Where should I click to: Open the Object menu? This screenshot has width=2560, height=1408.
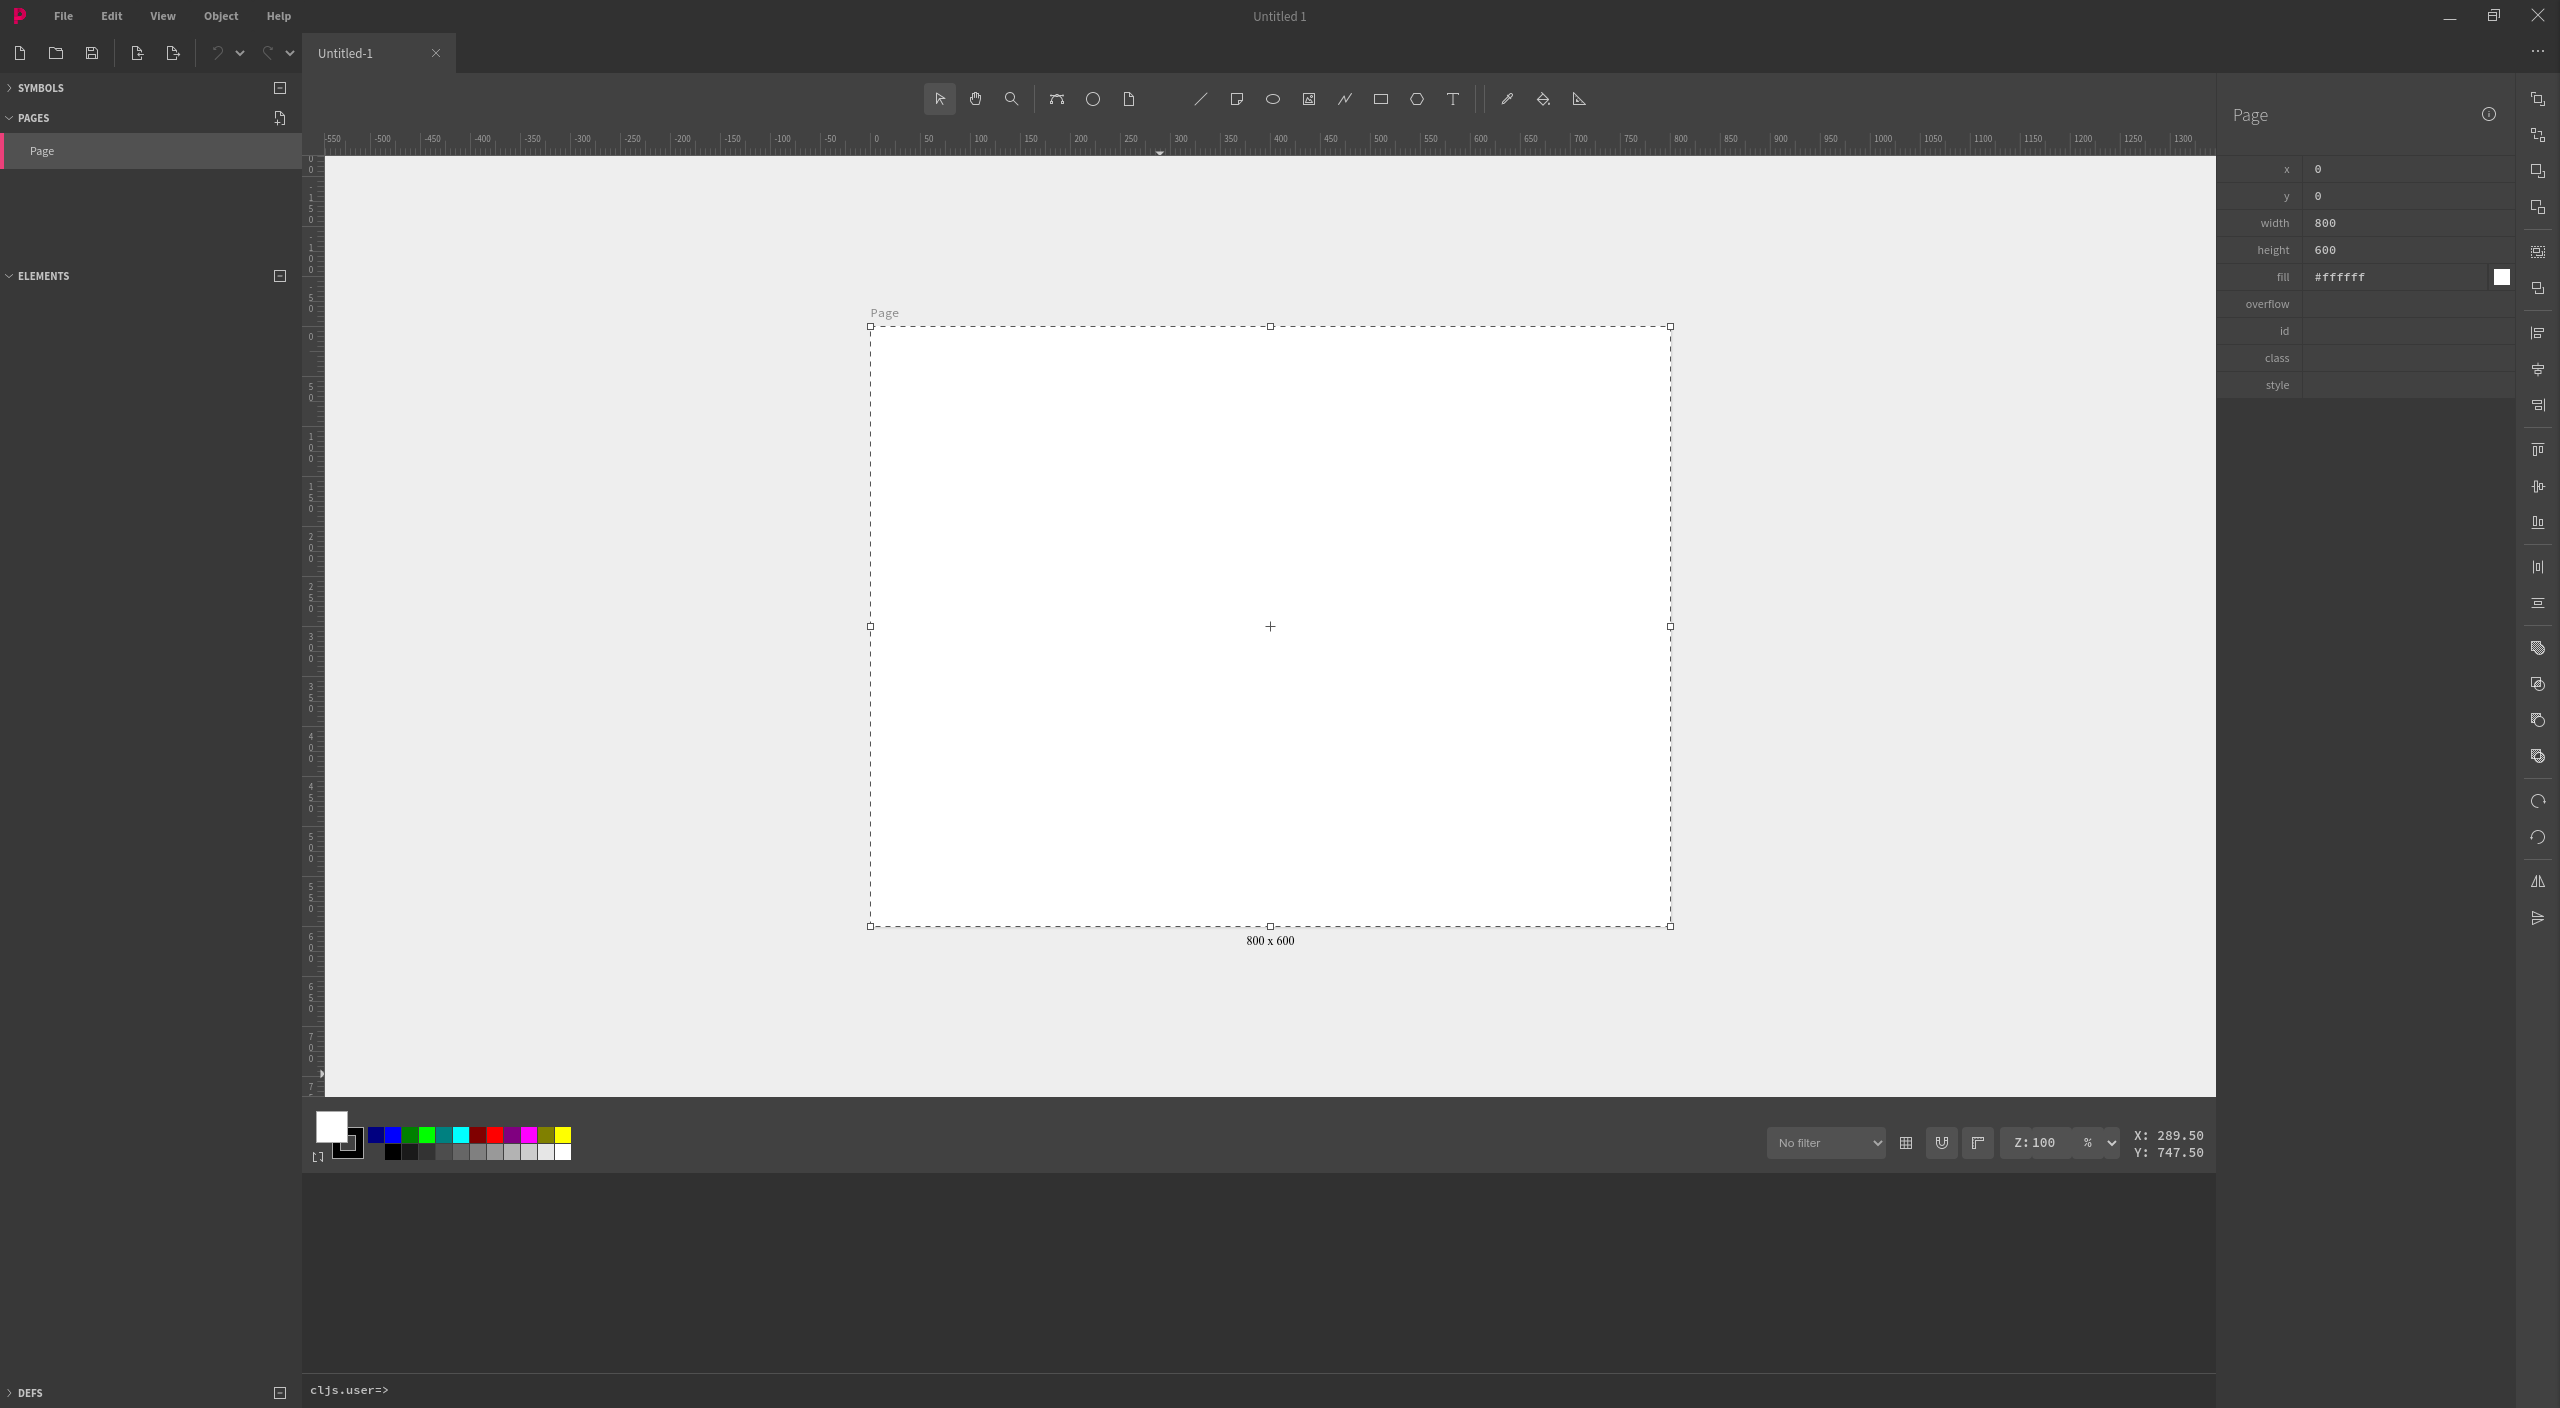click(x=221, y=16)
